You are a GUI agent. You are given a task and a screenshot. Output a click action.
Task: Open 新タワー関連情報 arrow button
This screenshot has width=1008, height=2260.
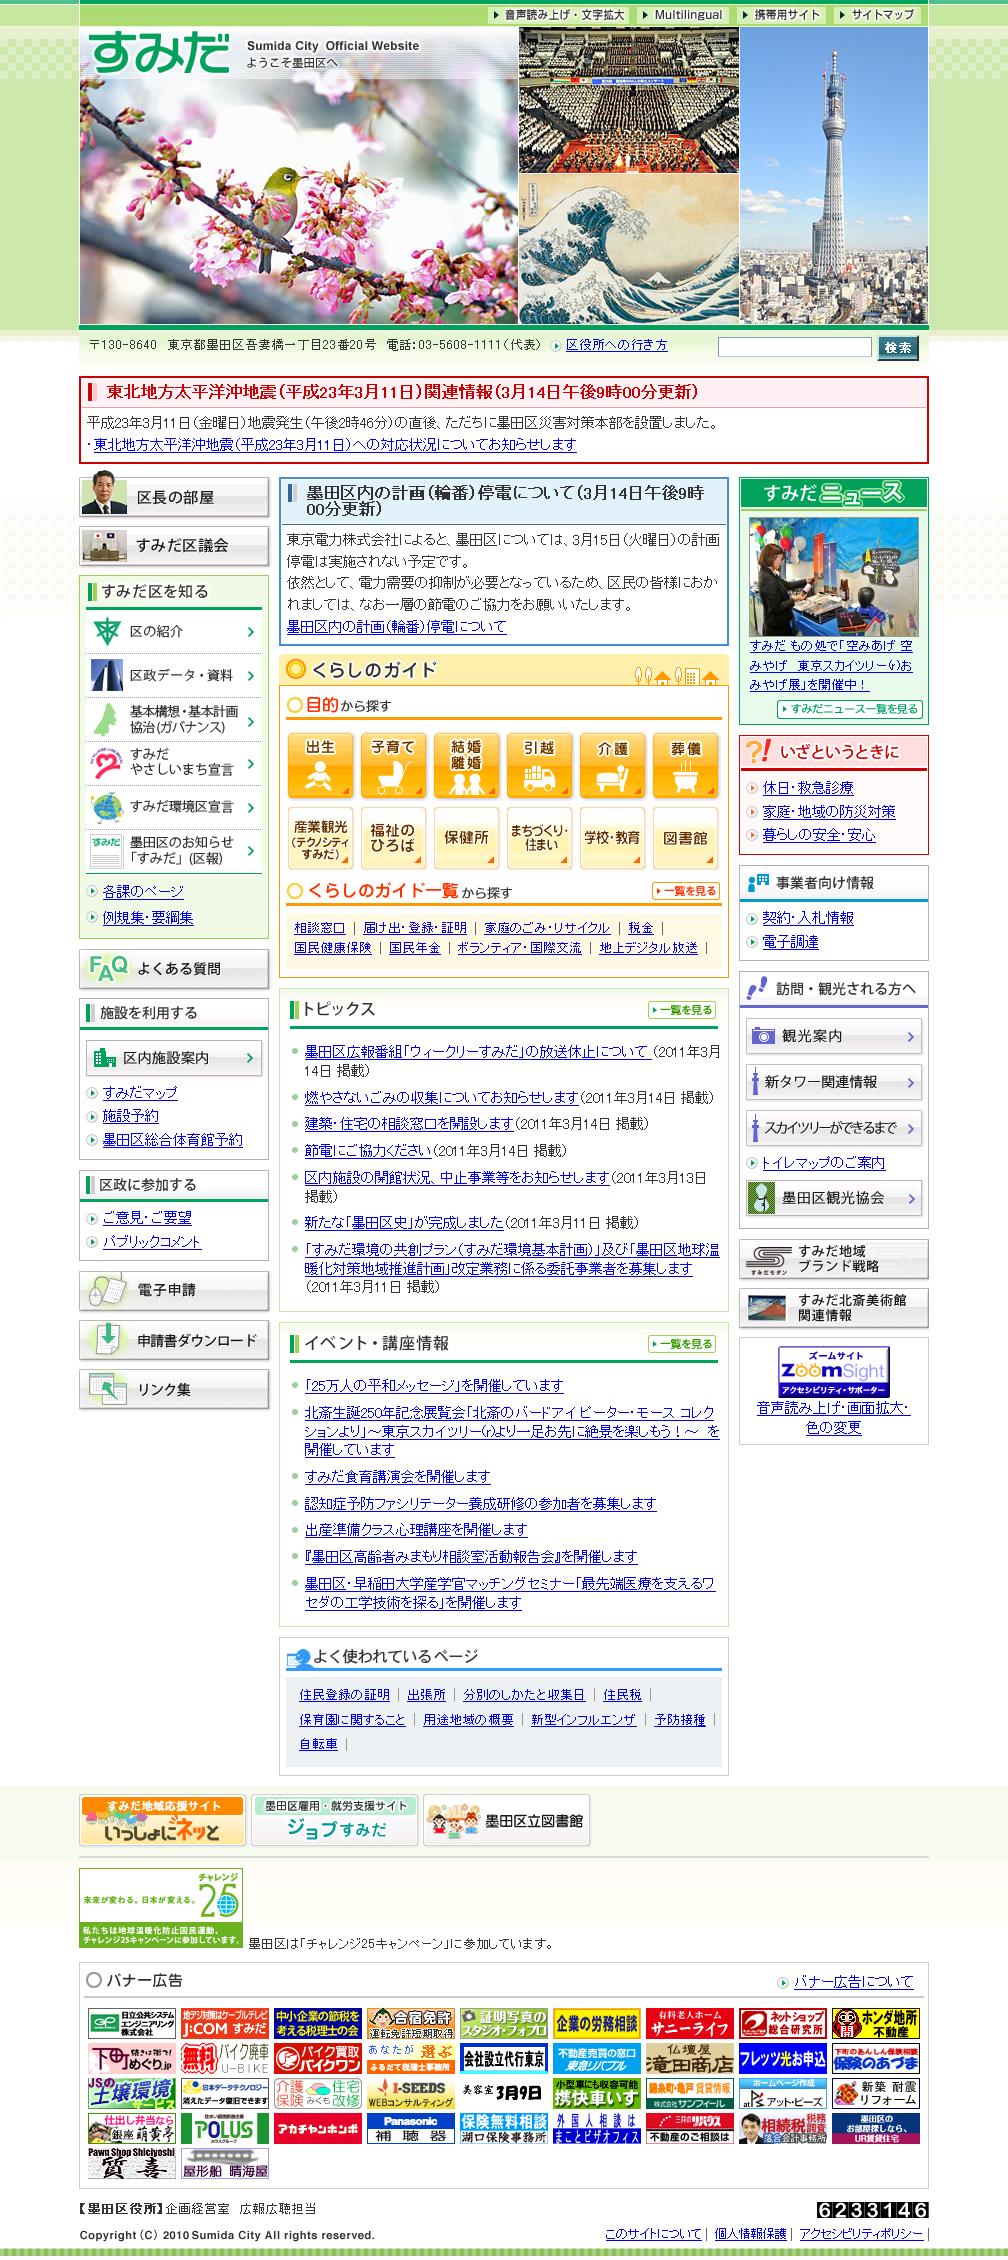click(x=834, y=1082)
